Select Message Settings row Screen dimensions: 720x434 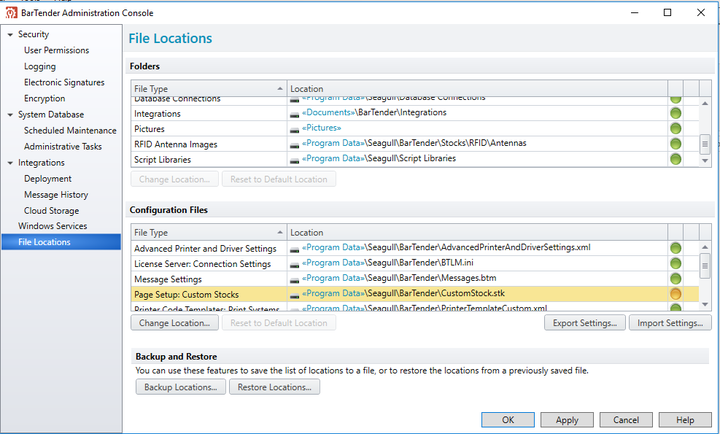click(x=415, y=279)
